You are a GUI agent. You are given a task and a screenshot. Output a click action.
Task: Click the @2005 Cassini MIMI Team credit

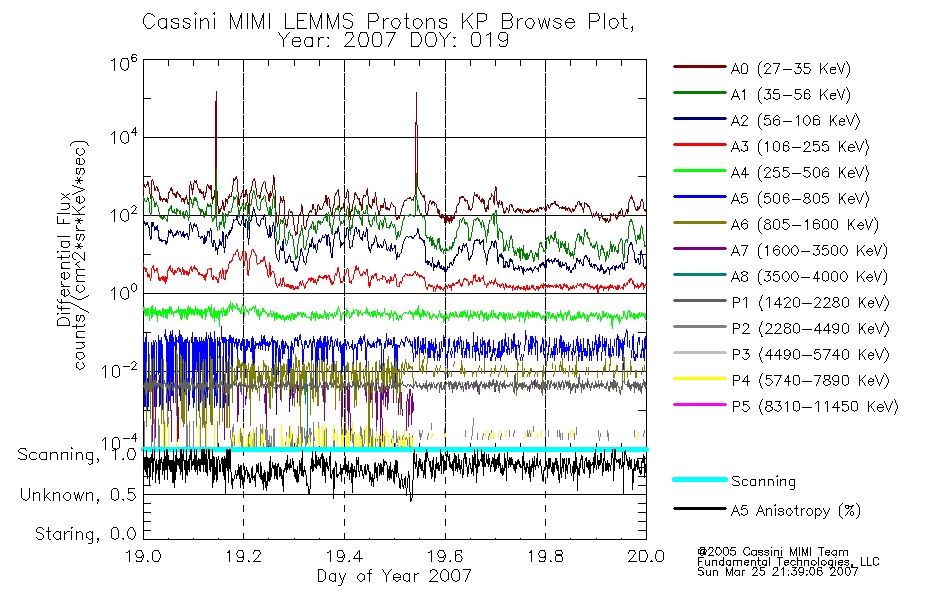point(773,552)
